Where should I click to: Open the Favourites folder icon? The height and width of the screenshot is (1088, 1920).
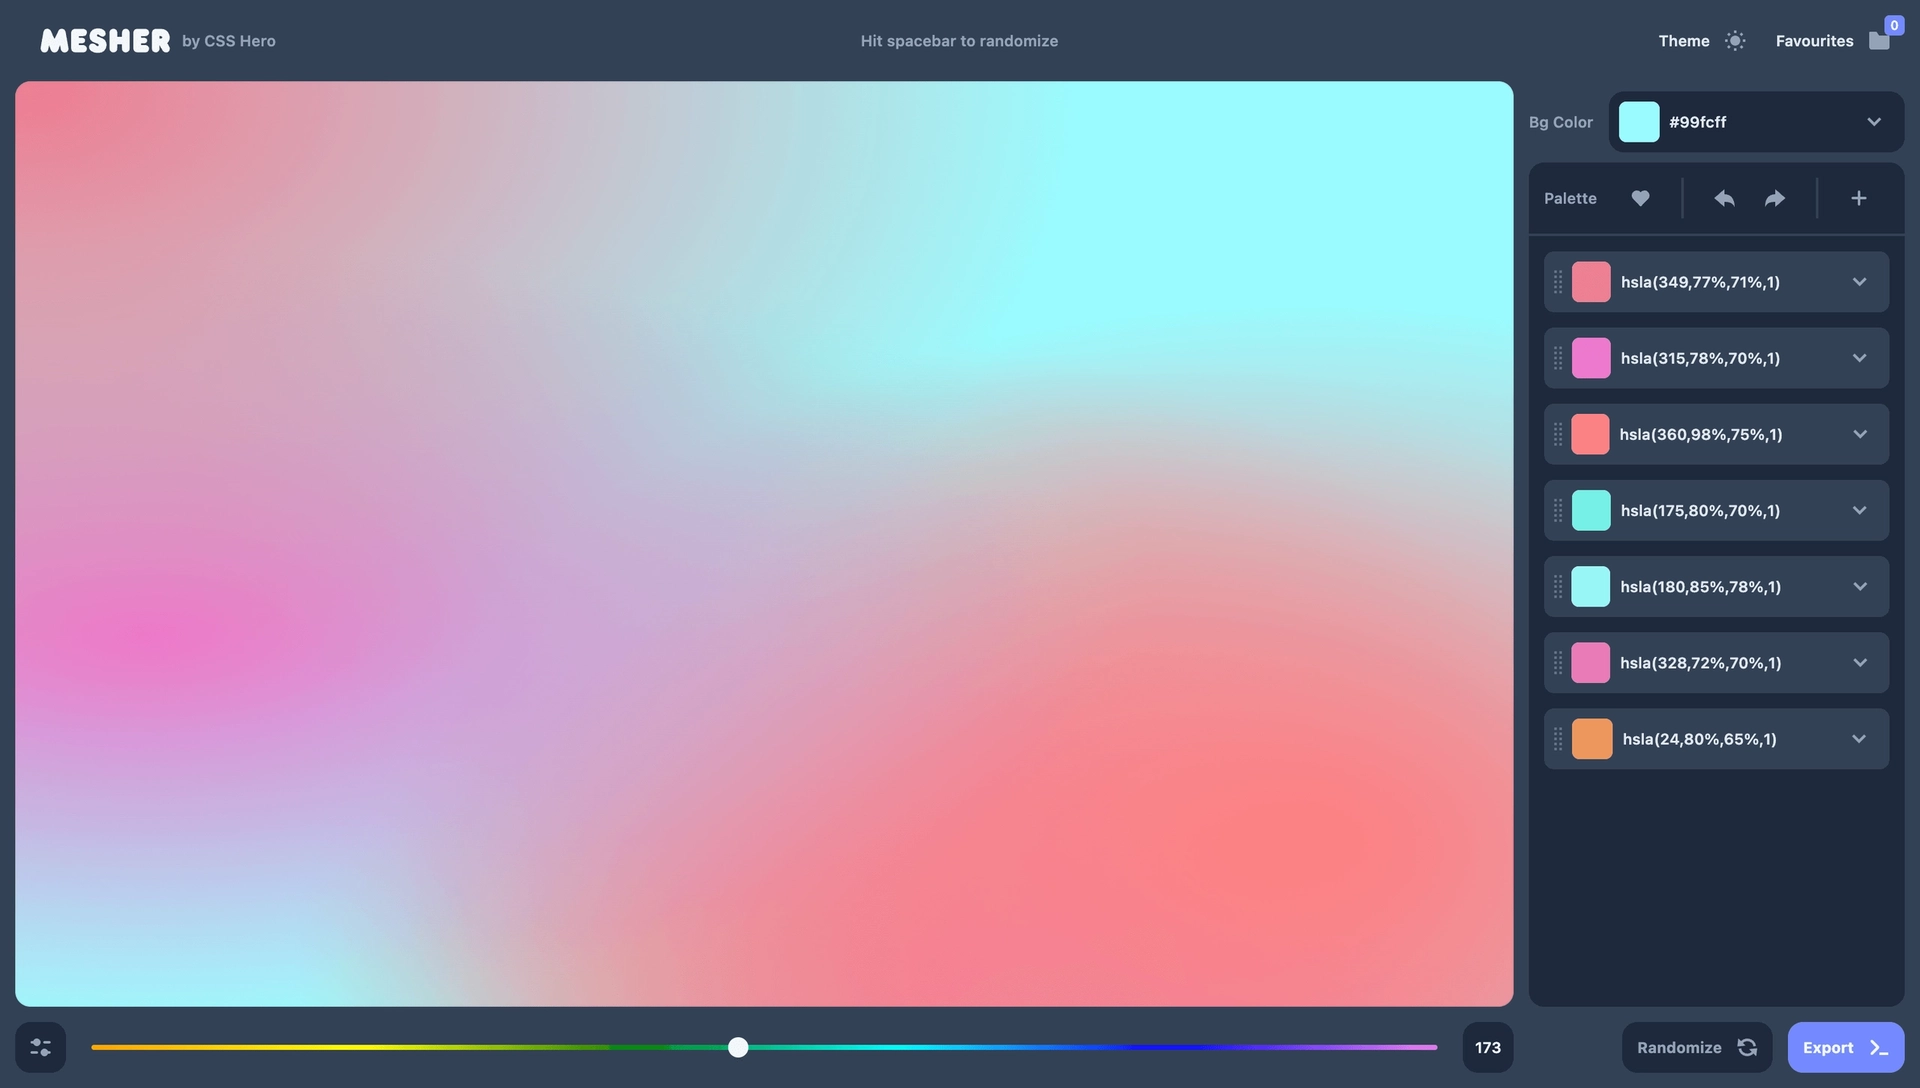pyautogui.click(x=1879, y=41)
